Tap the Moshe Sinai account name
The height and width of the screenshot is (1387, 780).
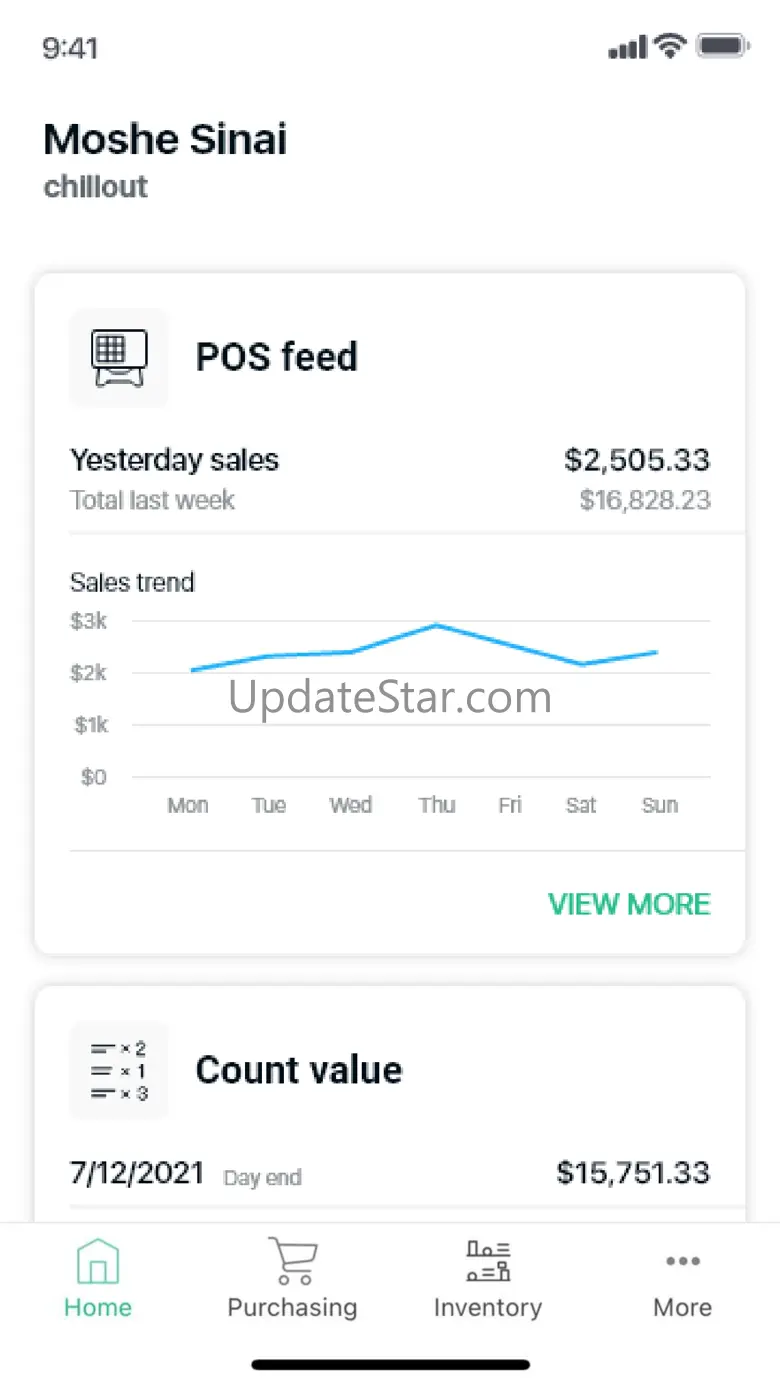[x=165, y=139]
